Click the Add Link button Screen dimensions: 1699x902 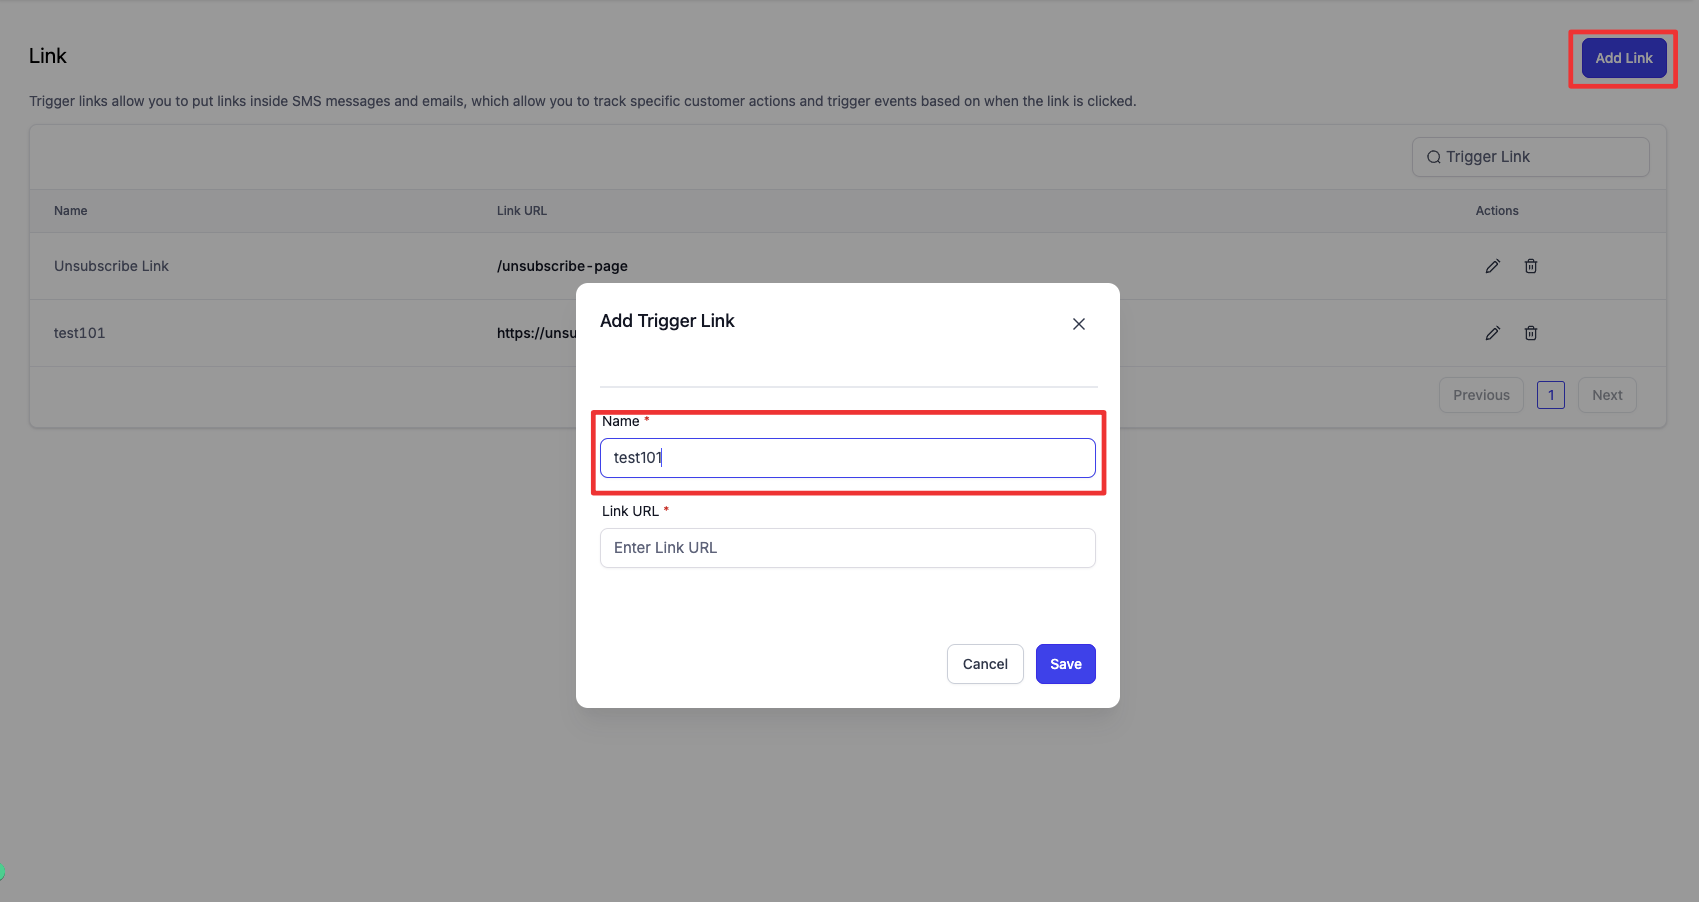[1623, 58]
